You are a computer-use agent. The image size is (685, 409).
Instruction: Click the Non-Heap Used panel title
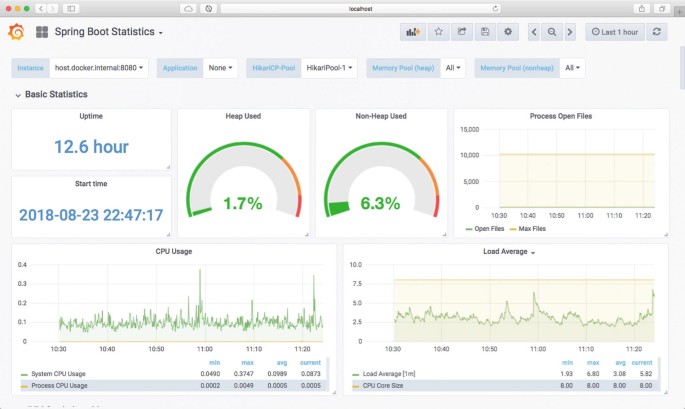click(x=381, y=116)
